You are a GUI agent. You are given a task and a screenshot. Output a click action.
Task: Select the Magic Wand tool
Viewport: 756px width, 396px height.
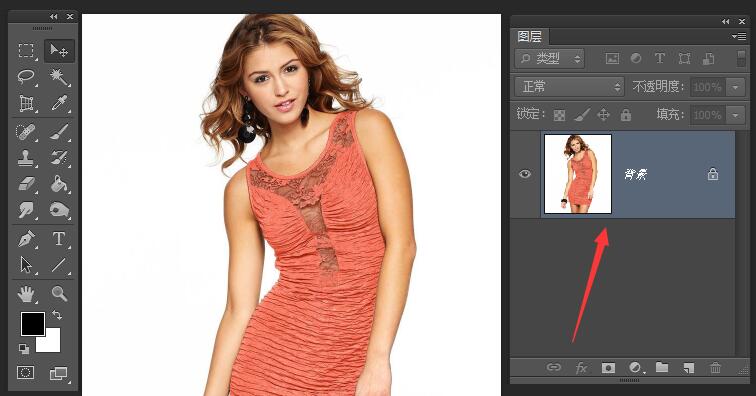tap(59, 77)
